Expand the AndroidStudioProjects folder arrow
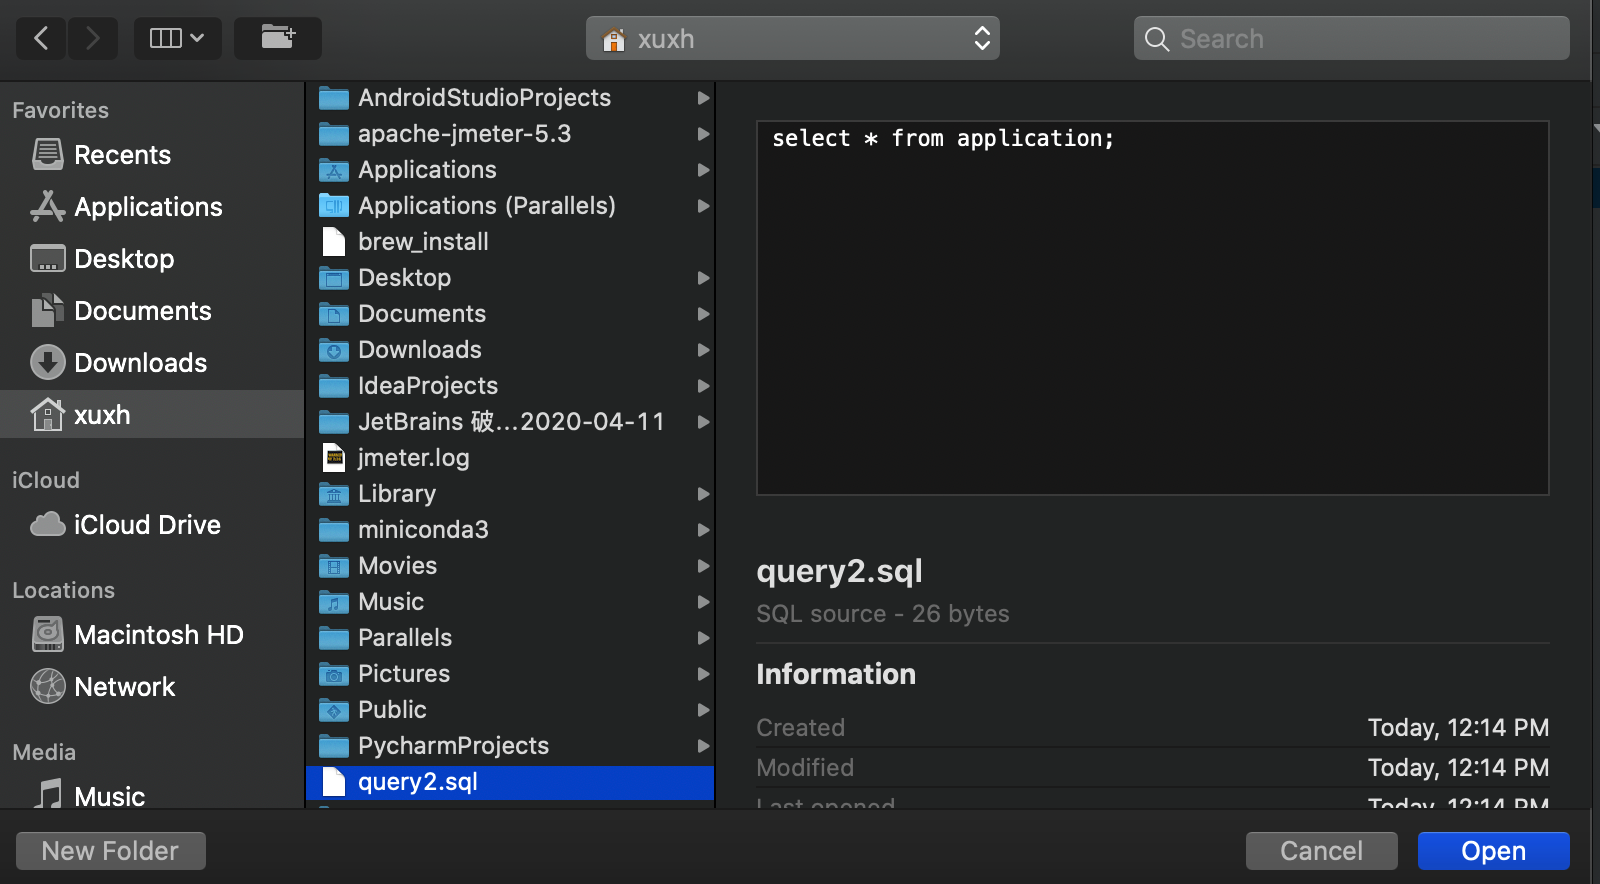Image resolution: width=1600 pixels, height=884 pixels. pos(703,98)
